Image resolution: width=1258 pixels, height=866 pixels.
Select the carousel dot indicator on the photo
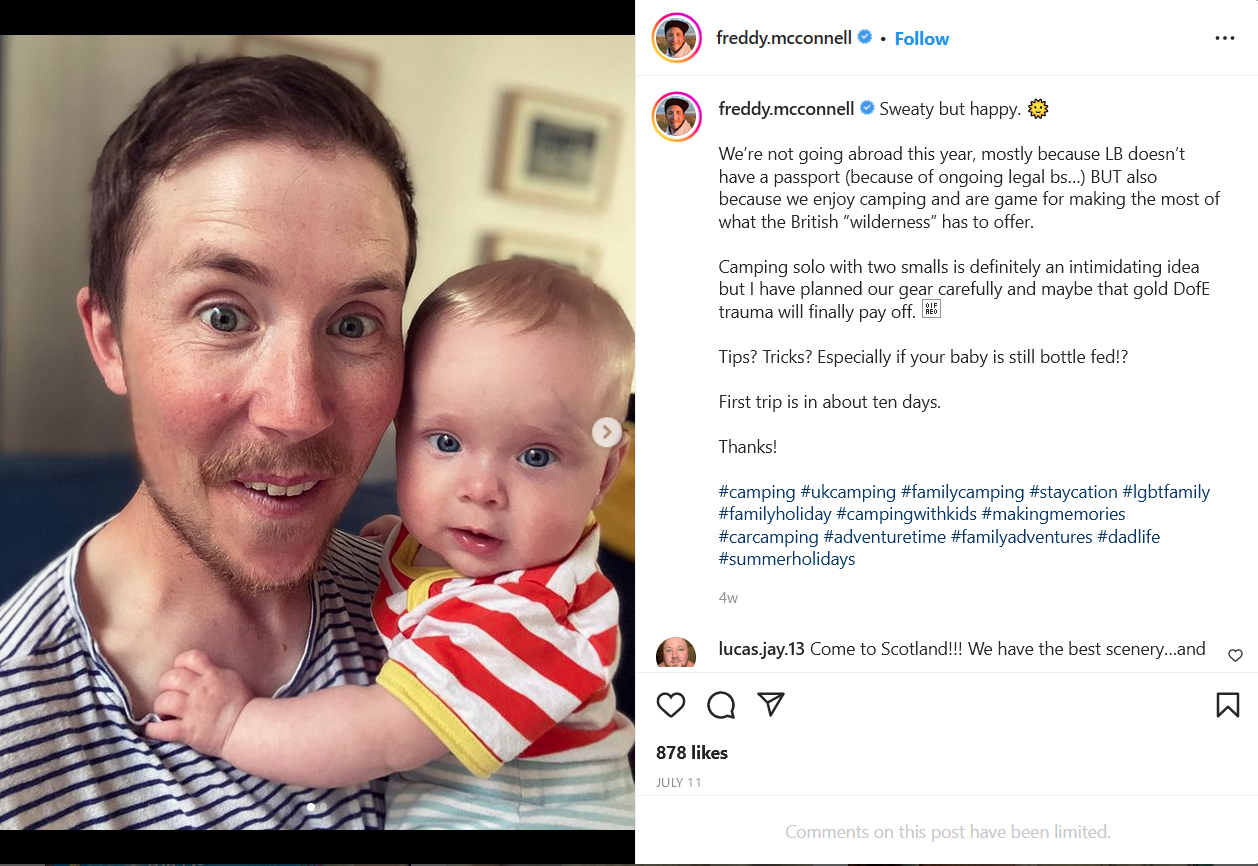pos(311,807)
